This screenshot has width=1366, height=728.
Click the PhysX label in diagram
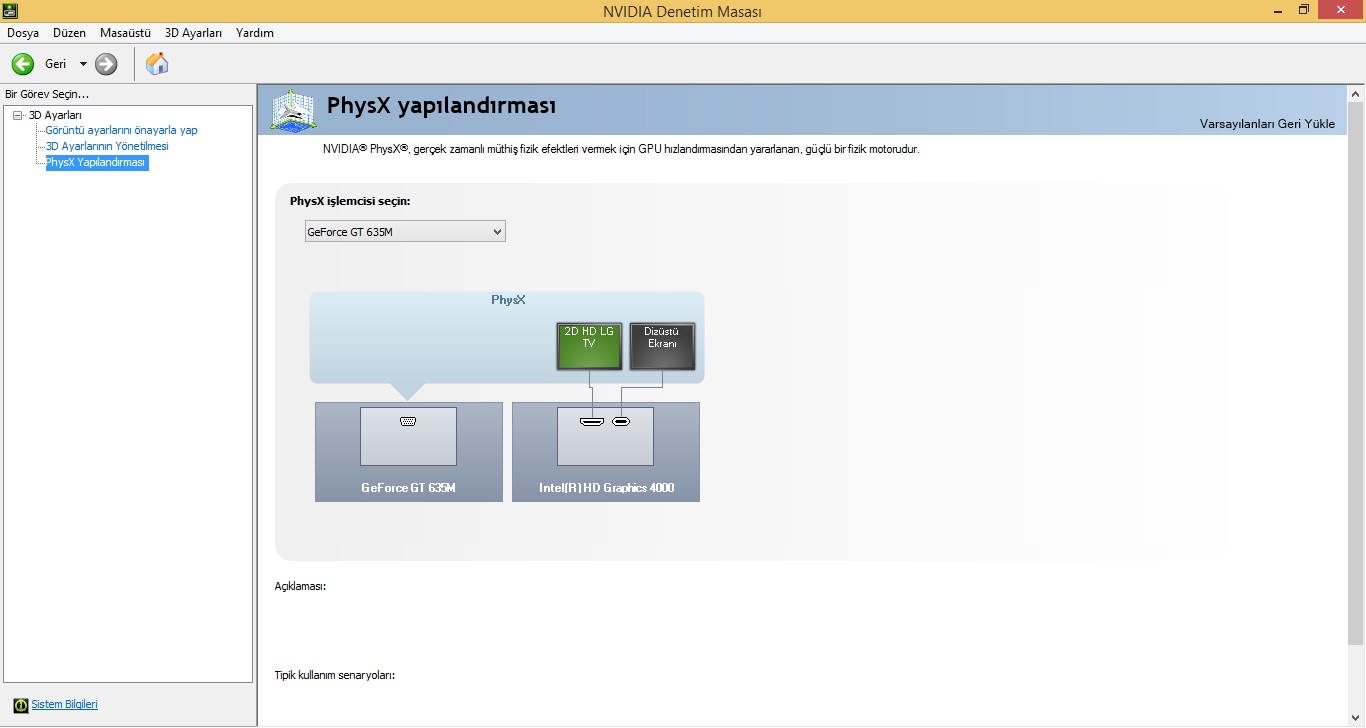[x=508, y=300]
